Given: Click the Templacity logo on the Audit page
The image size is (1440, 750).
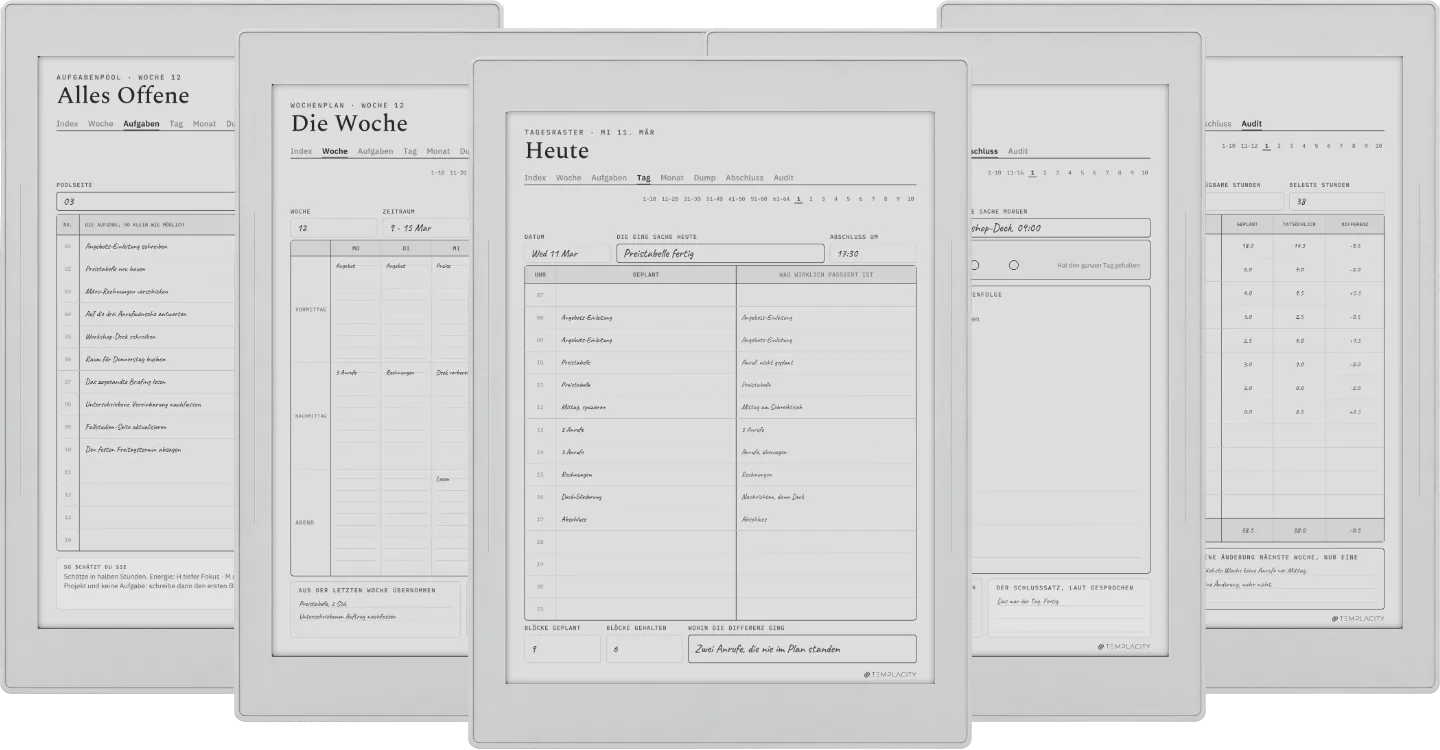Looking at the screenshot, I should tap(1357, 619).
